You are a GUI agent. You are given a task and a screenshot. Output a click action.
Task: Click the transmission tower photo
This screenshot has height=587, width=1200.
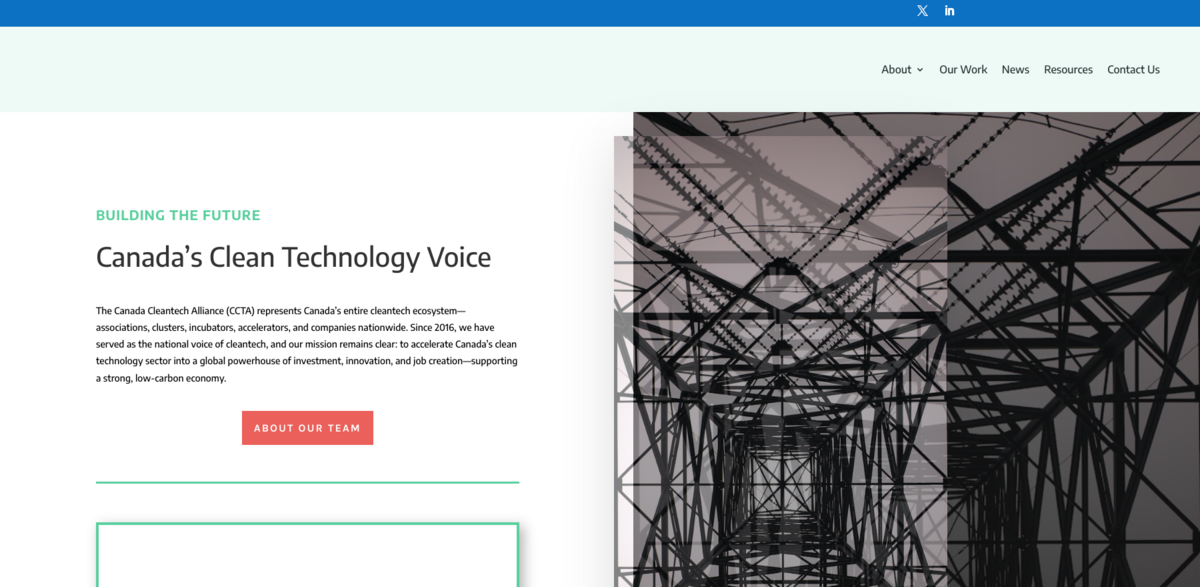[1070, 350]
